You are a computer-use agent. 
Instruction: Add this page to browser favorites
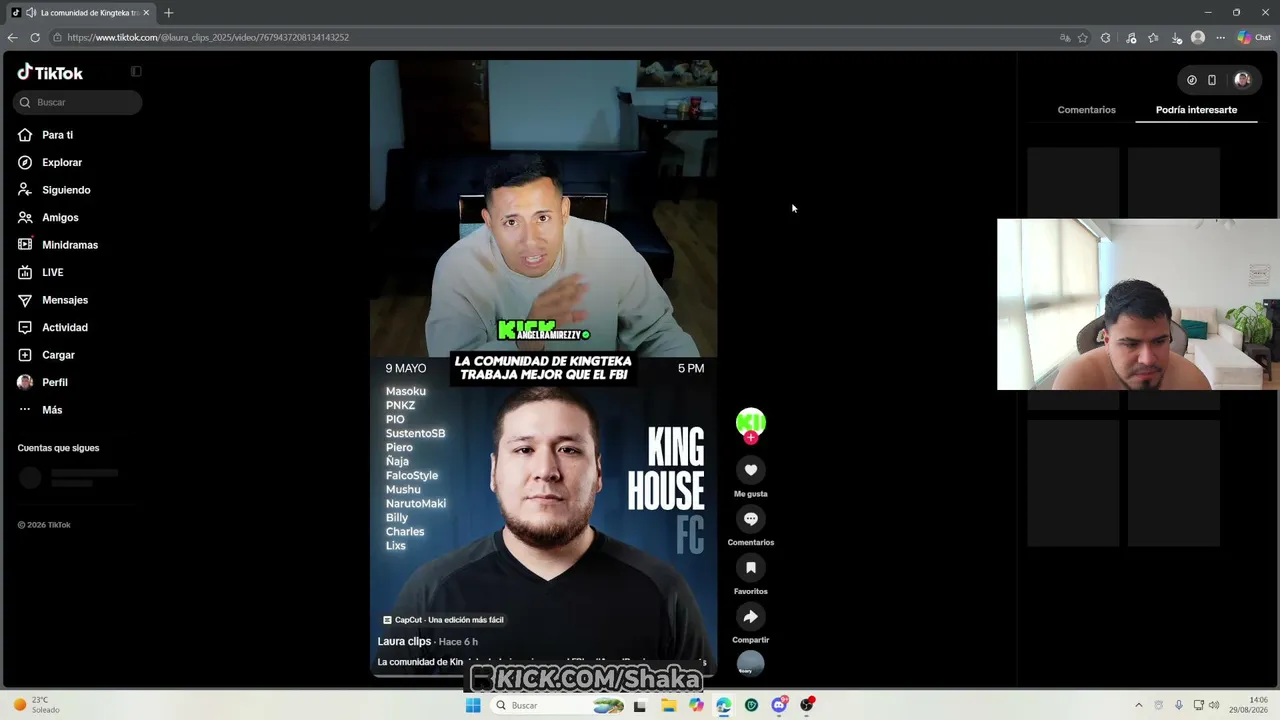click(x=1083, y=38)
